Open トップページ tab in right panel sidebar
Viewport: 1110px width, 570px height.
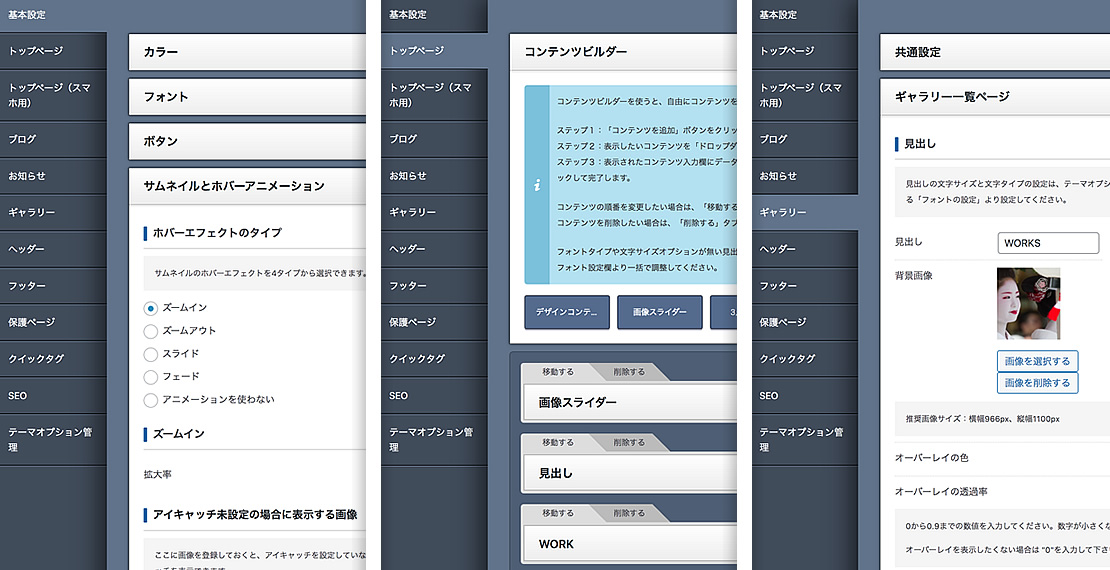pos(805,51)
